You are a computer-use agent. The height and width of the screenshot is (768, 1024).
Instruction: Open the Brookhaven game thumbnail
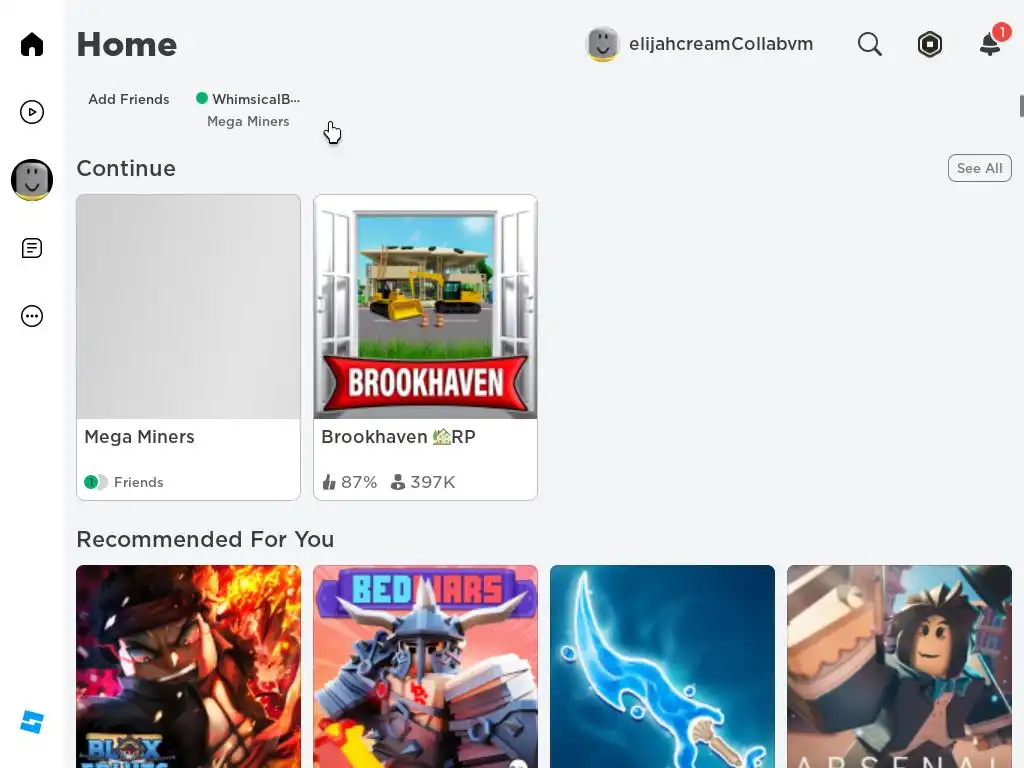(x=425, y=306)
